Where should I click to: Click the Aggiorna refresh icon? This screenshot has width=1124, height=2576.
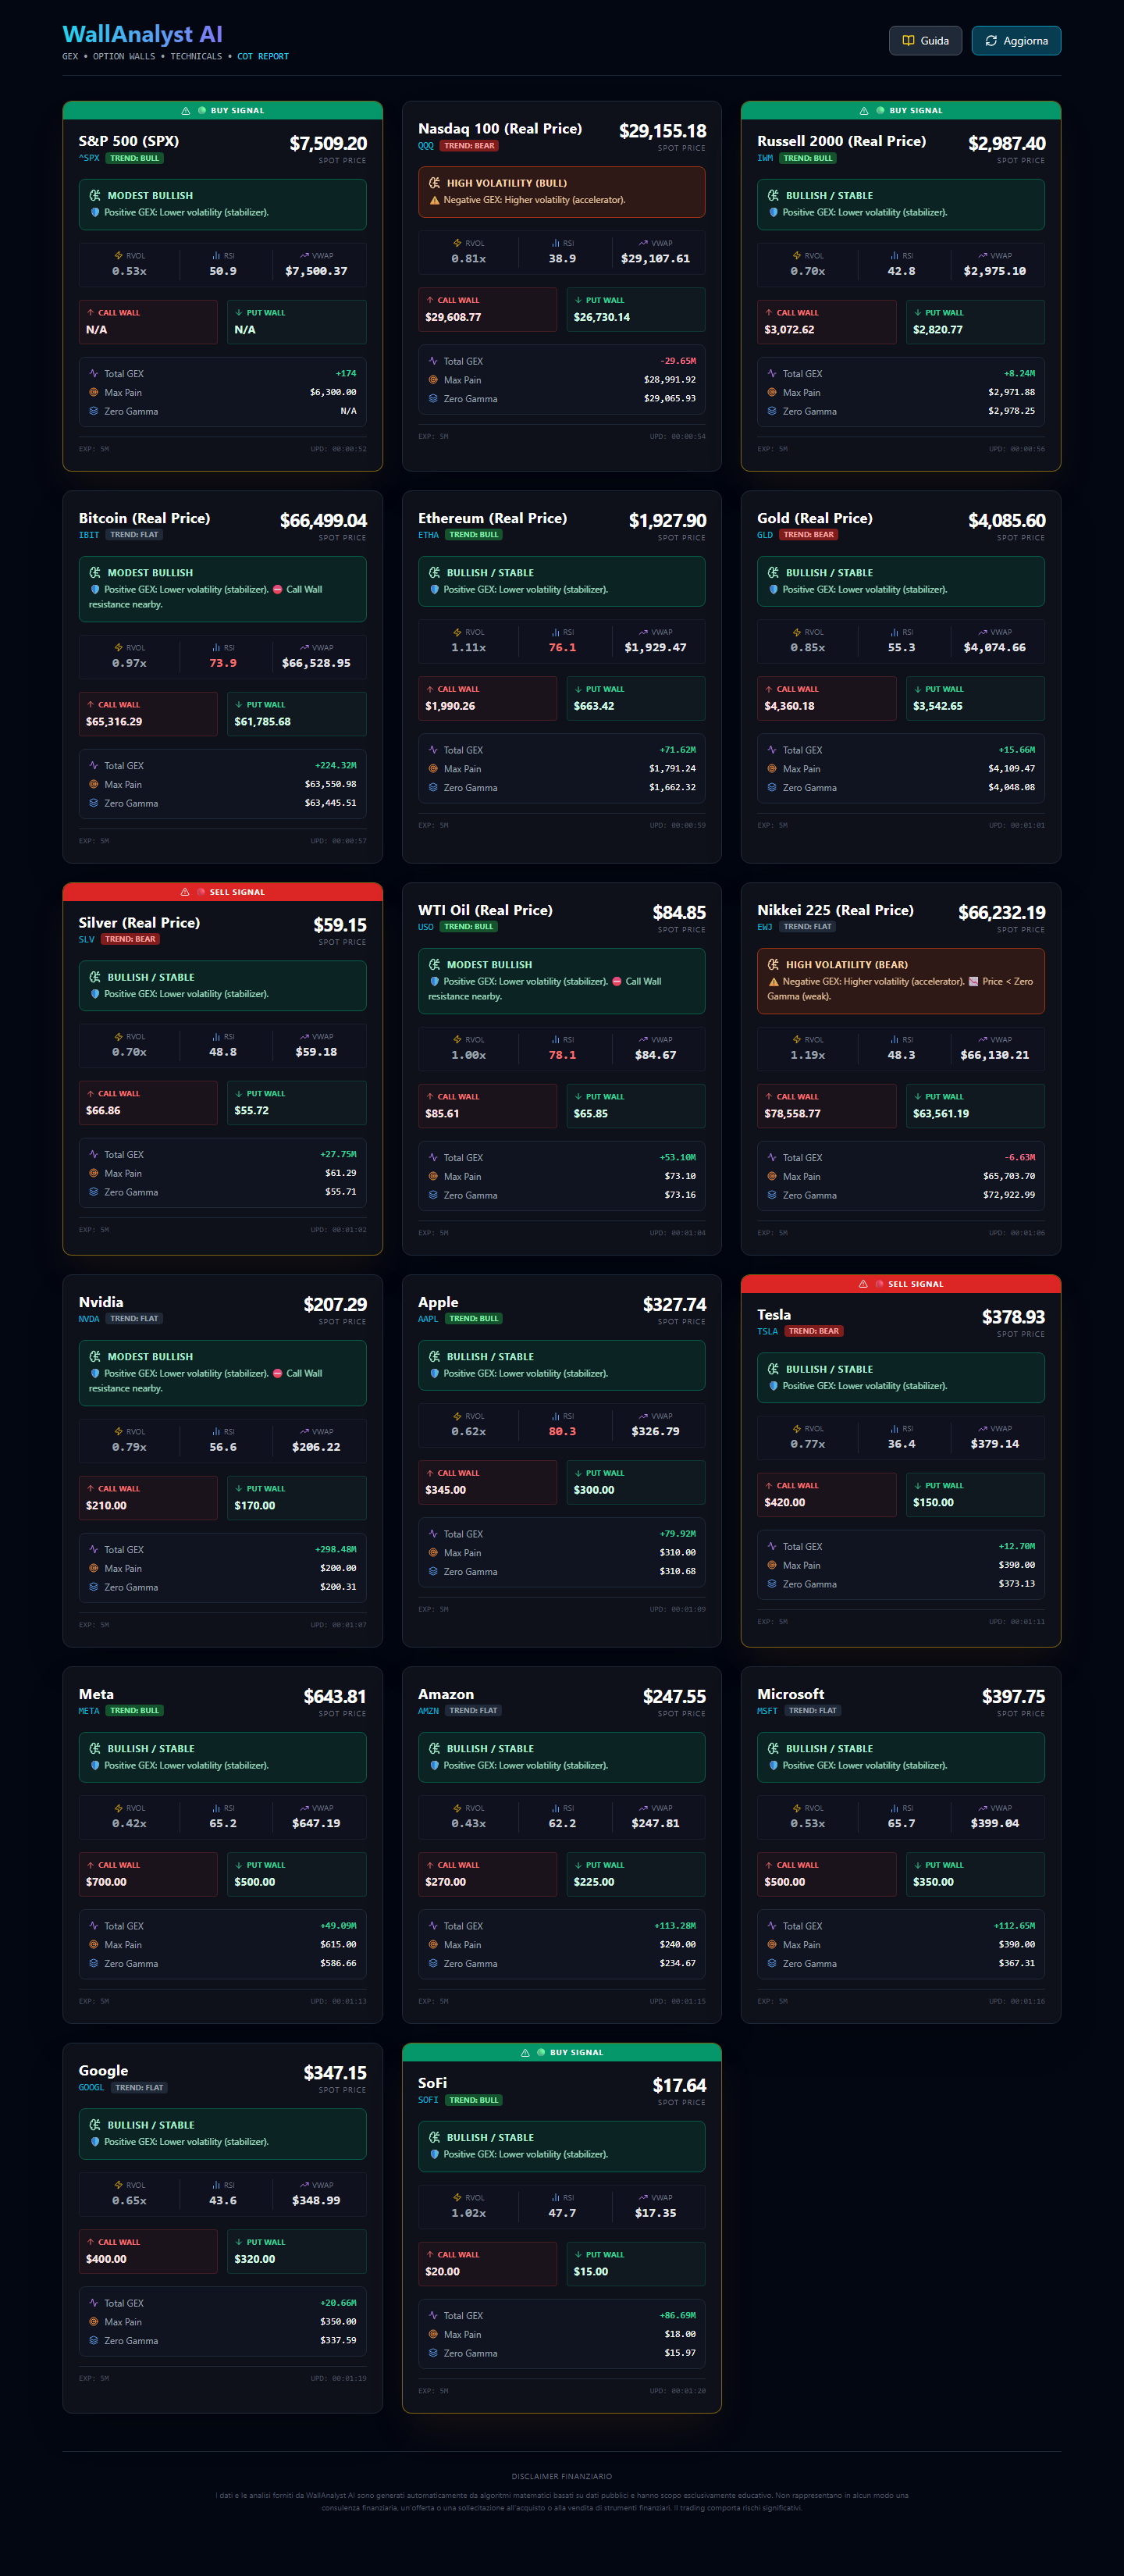[991, 41]
